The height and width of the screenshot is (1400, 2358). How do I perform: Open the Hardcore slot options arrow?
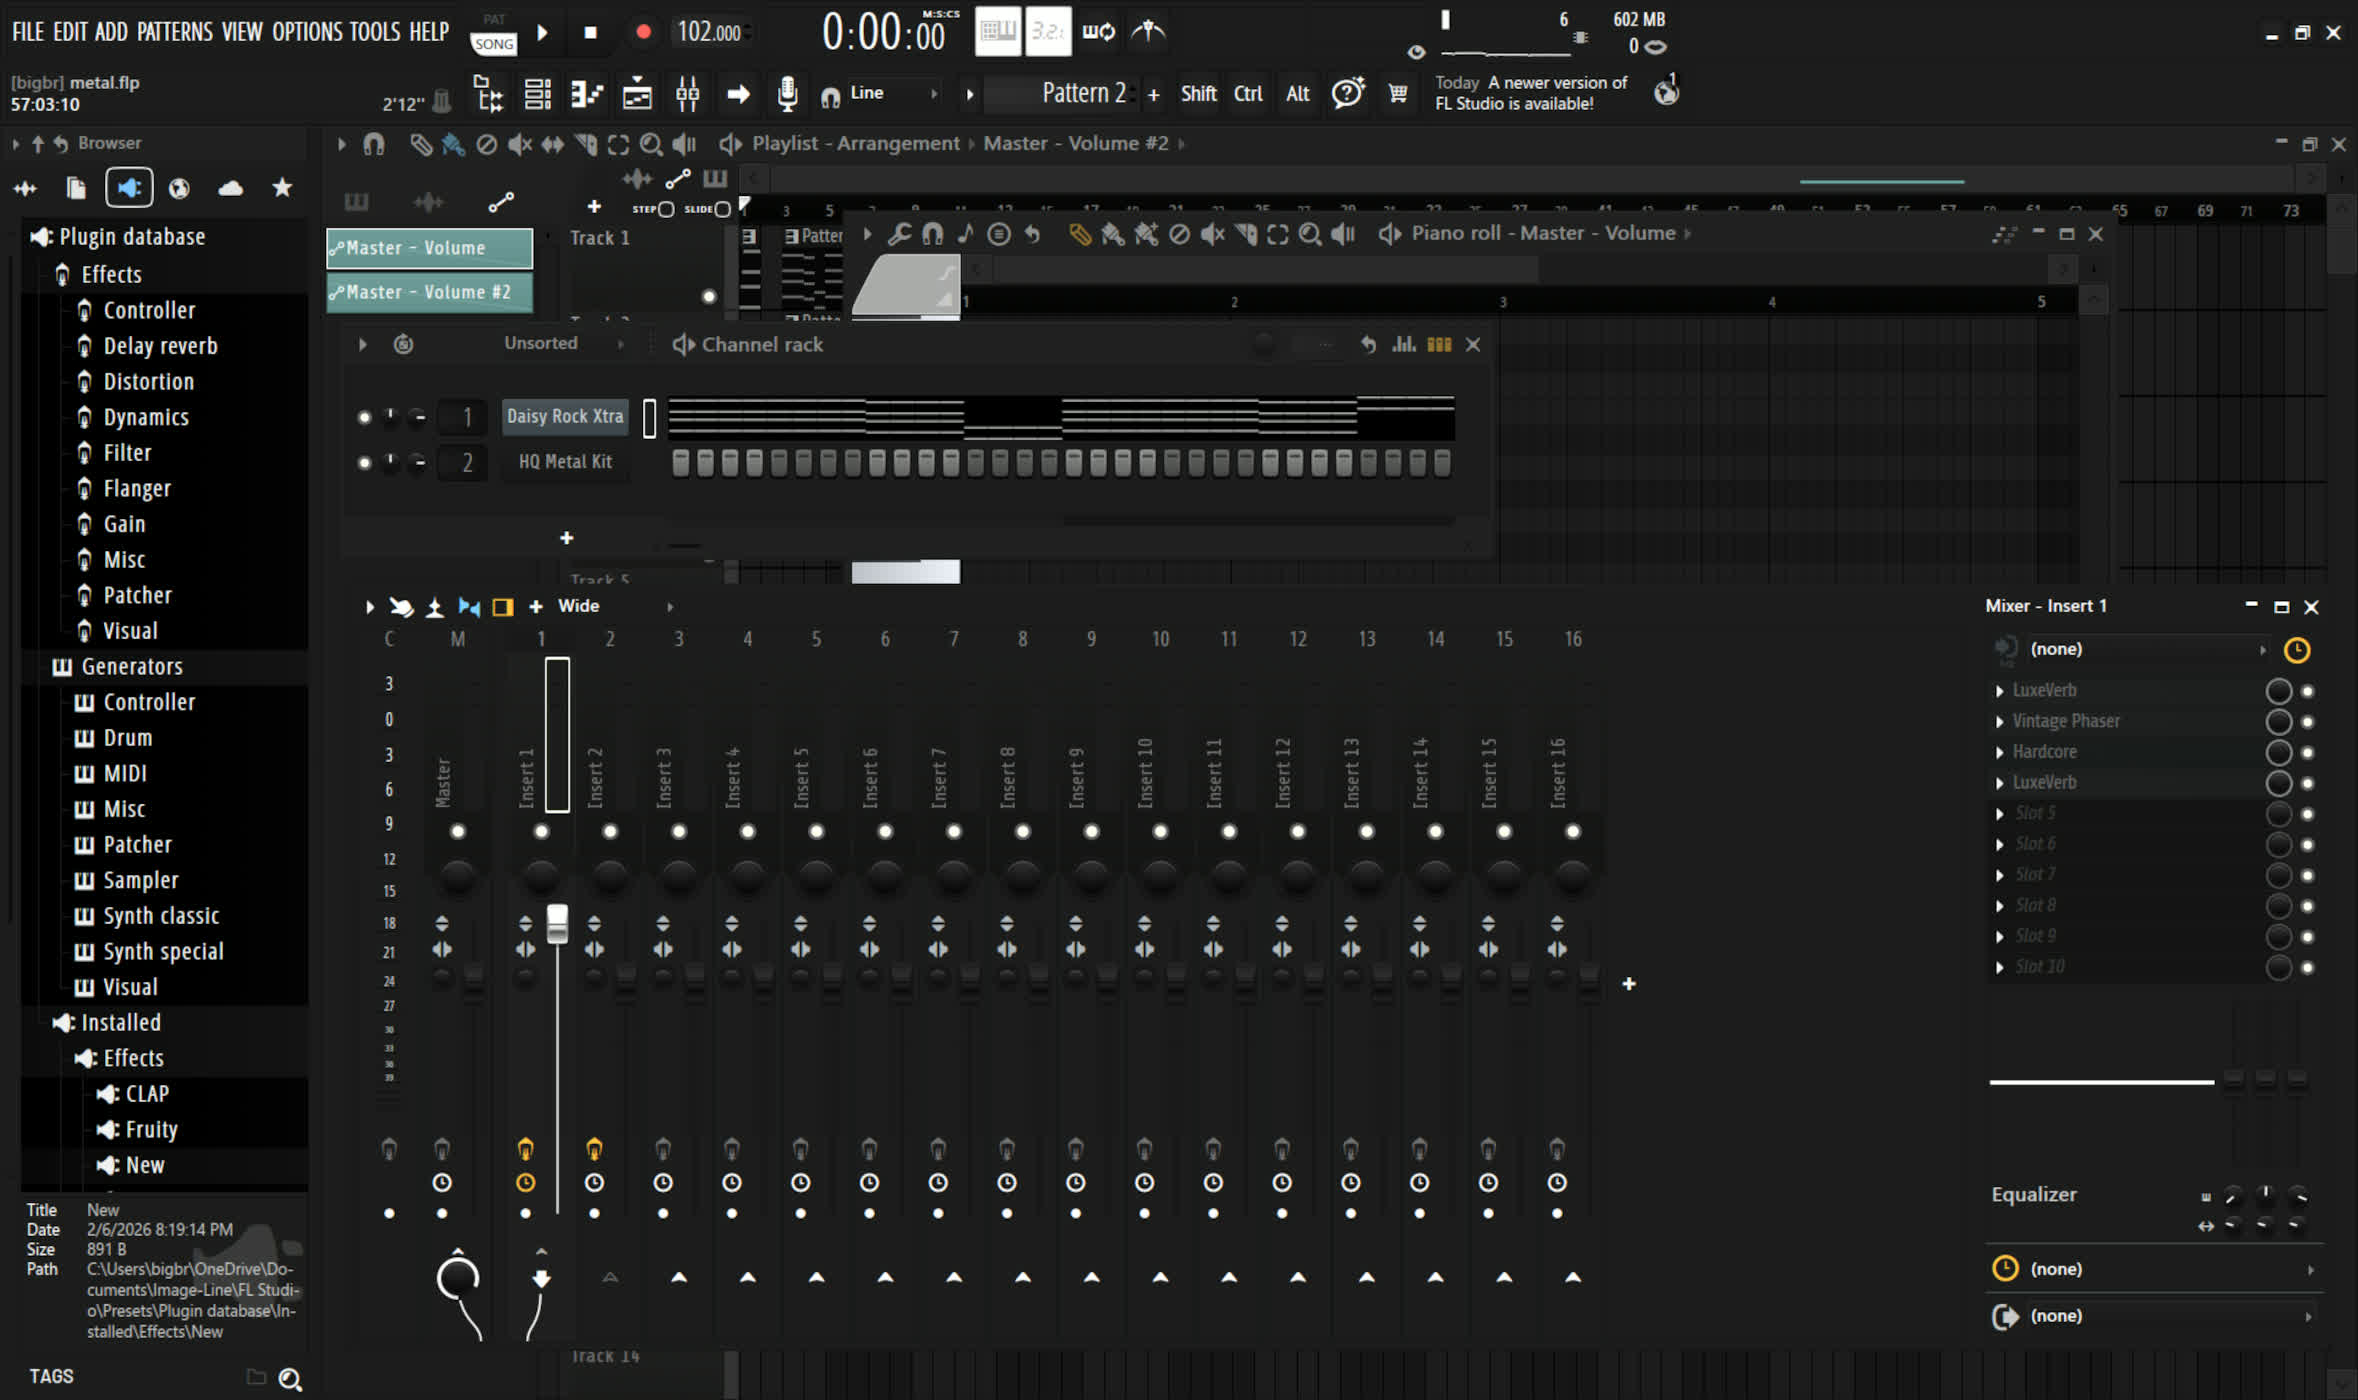pos(1999,752)
